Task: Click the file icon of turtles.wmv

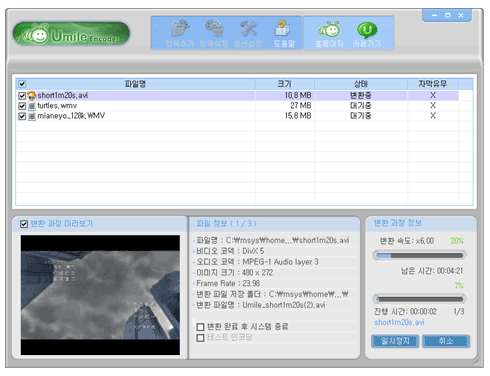Action: (x=32, y=106)
